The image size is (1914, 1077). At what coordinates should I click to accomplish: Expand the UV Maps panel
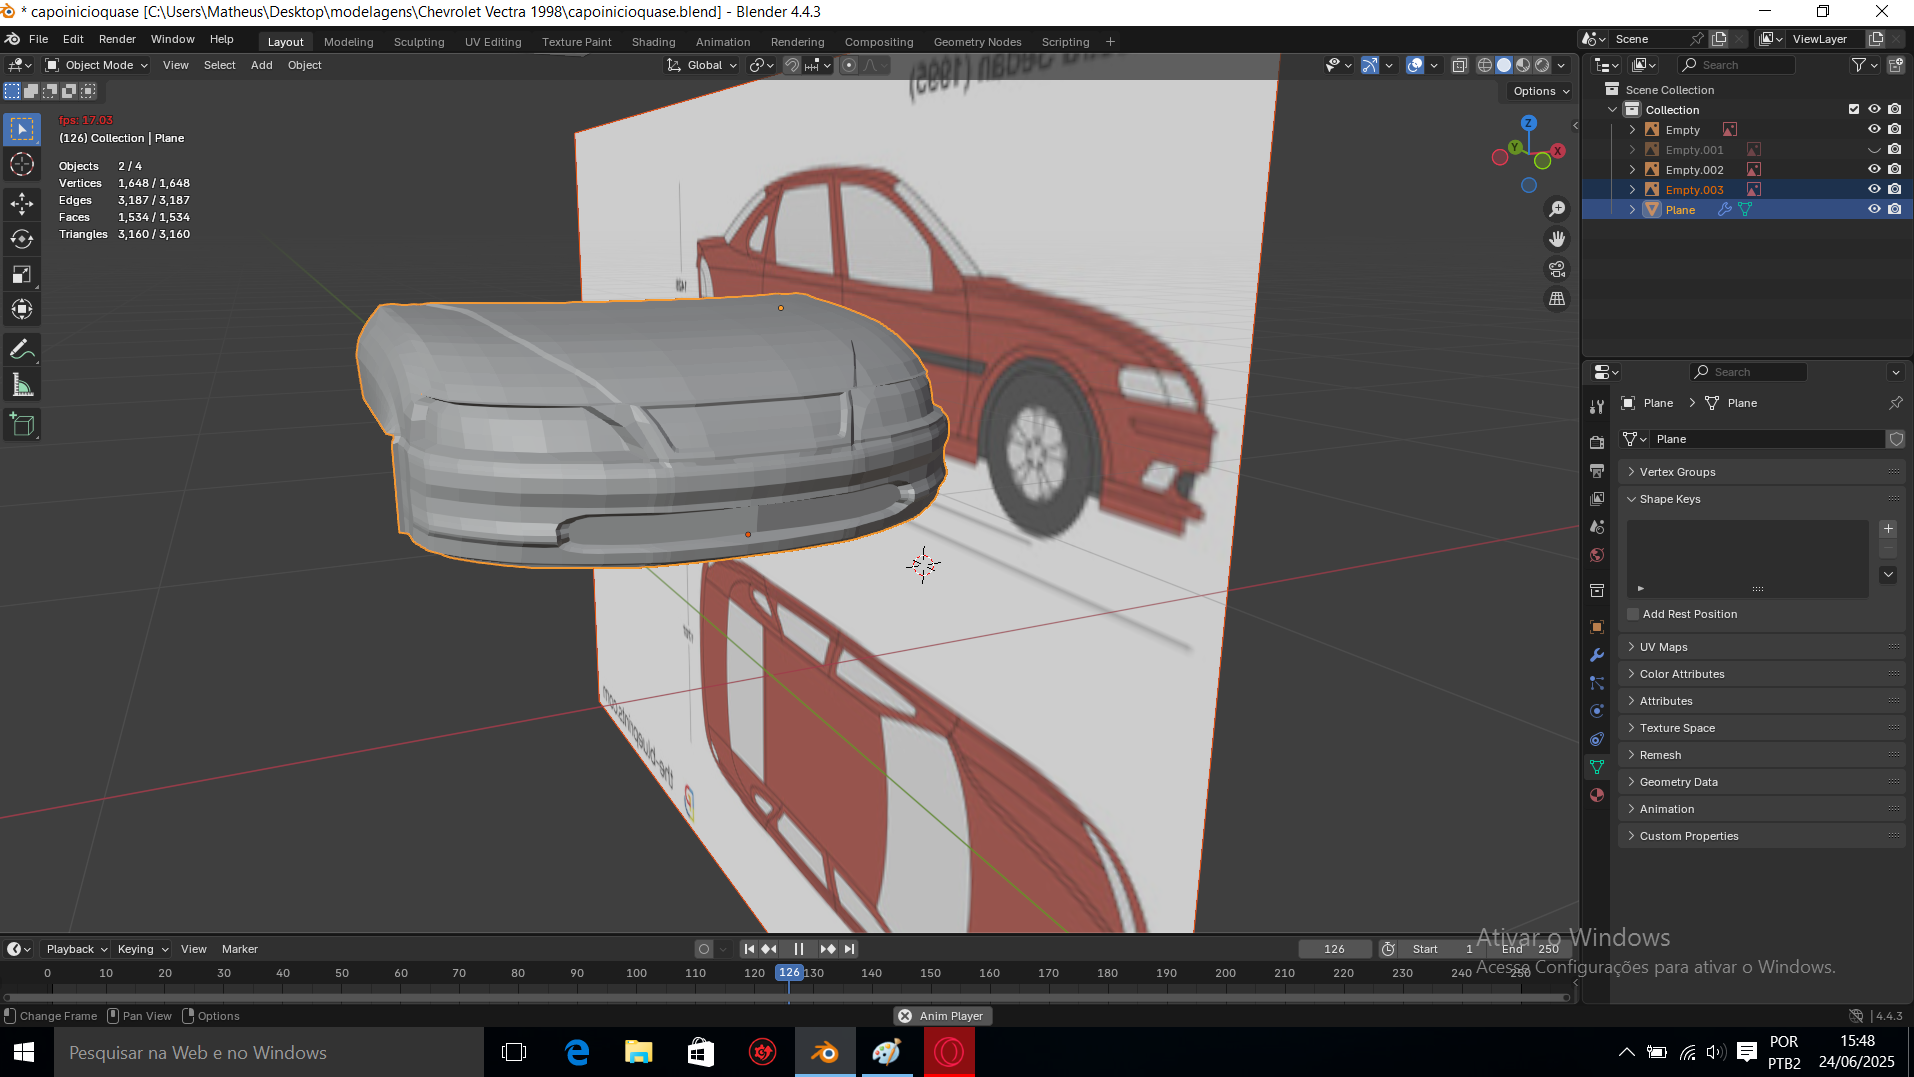click(1663, 647)
